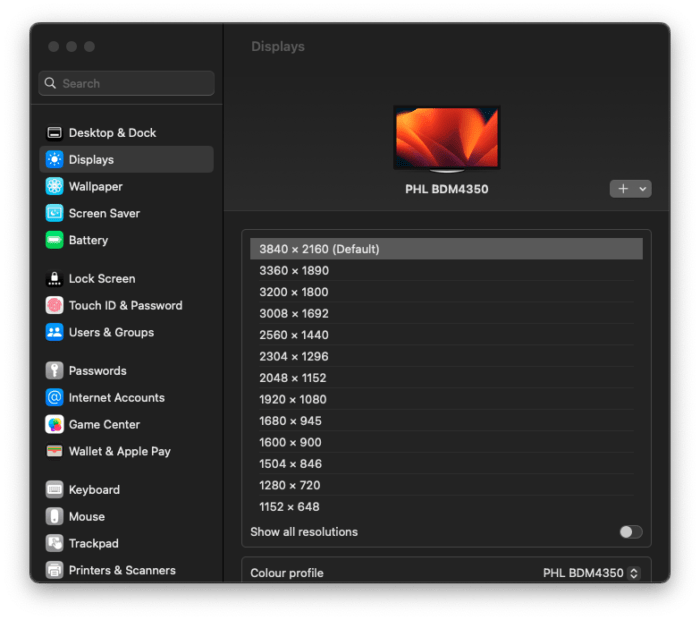This screenshot has height=620, width=700.
Task: Open Screen Saver via its icon
Action: point(54,213)
